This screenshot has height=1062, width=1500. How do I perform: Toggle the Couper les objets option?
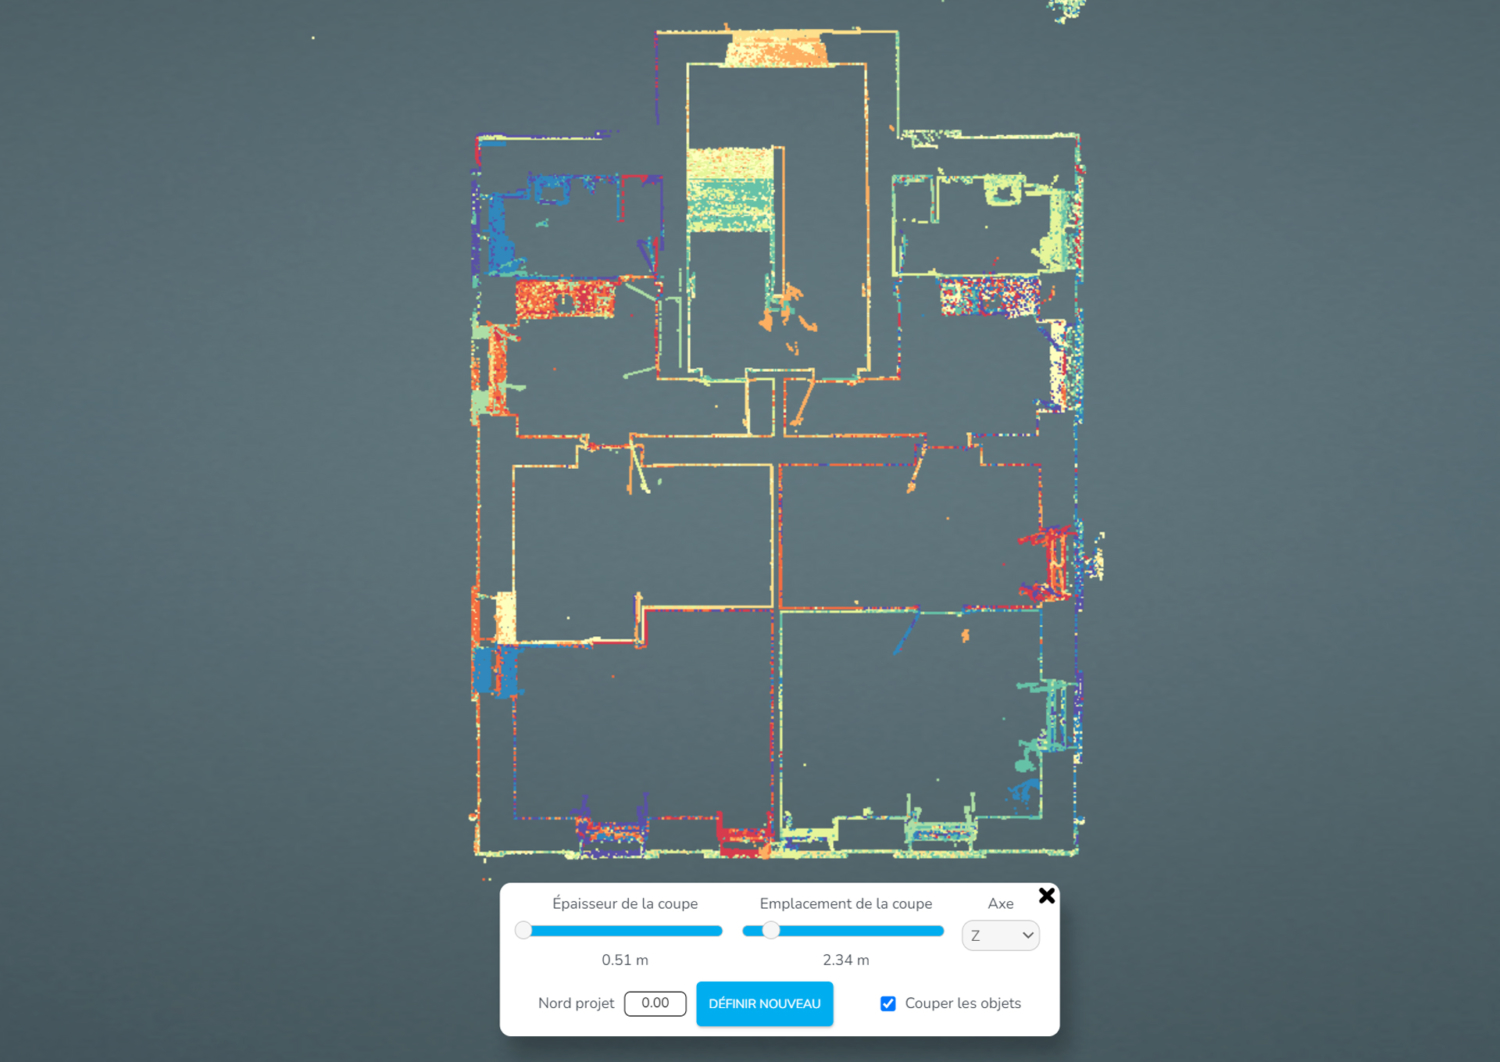coord(888,1003)
